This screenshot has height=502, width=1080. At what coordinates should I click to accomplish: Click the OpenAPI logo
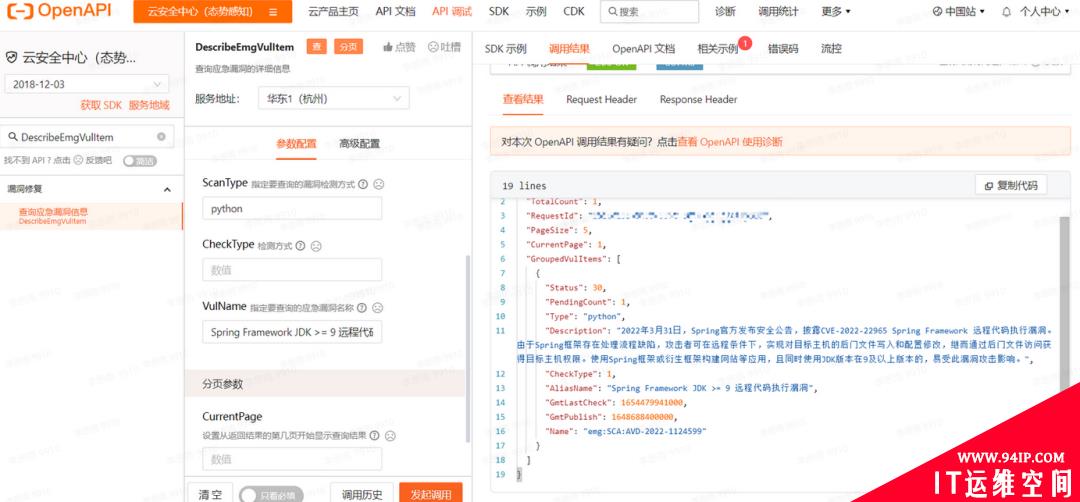58,11
